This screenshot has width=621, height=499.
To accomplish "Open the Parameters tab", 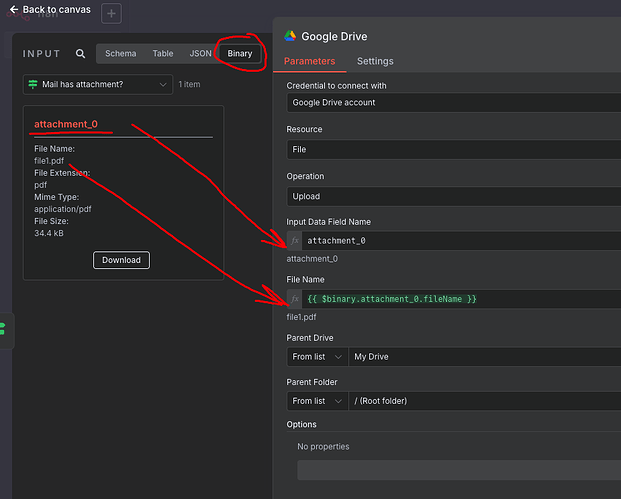I will tap(309, 61).
